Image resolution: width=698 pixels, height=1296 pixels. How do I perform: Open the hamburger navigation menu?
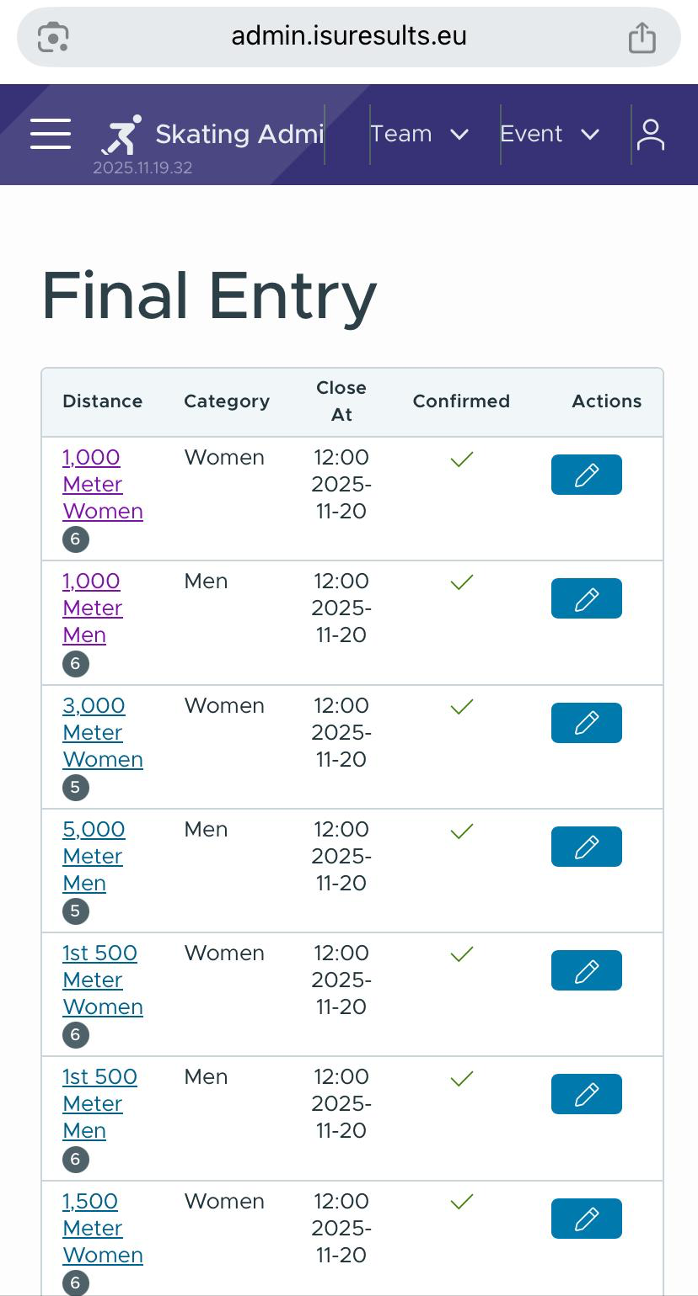point(50,134)
